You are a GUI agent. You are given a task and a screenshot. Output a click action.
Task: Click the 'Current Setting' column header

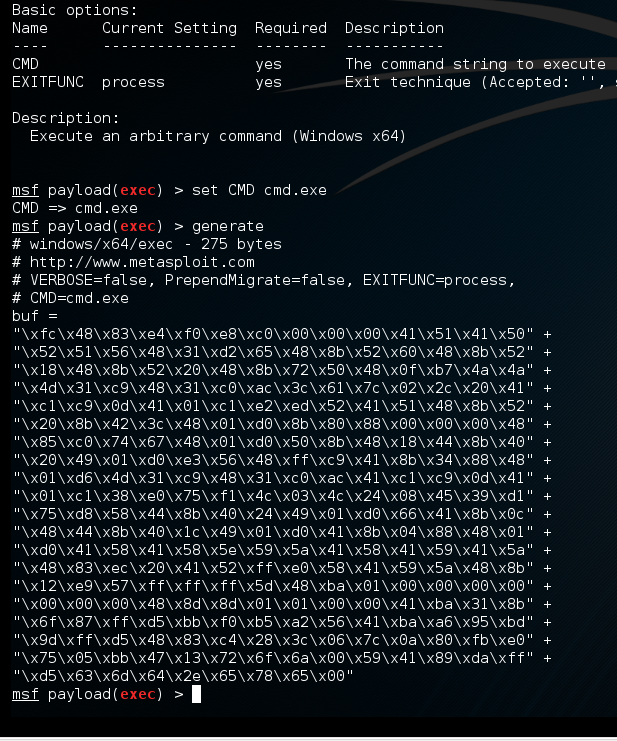(x=169, y=28)
